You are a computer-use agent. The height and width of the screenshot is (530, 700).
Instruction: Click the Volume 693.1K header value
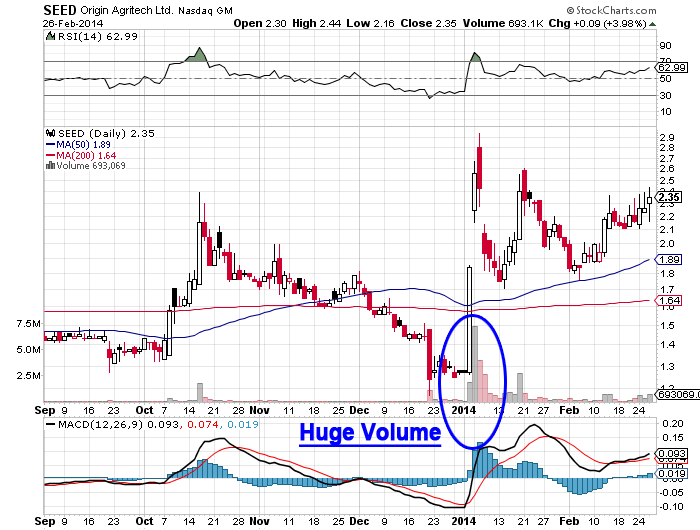(x=503, y=24)
